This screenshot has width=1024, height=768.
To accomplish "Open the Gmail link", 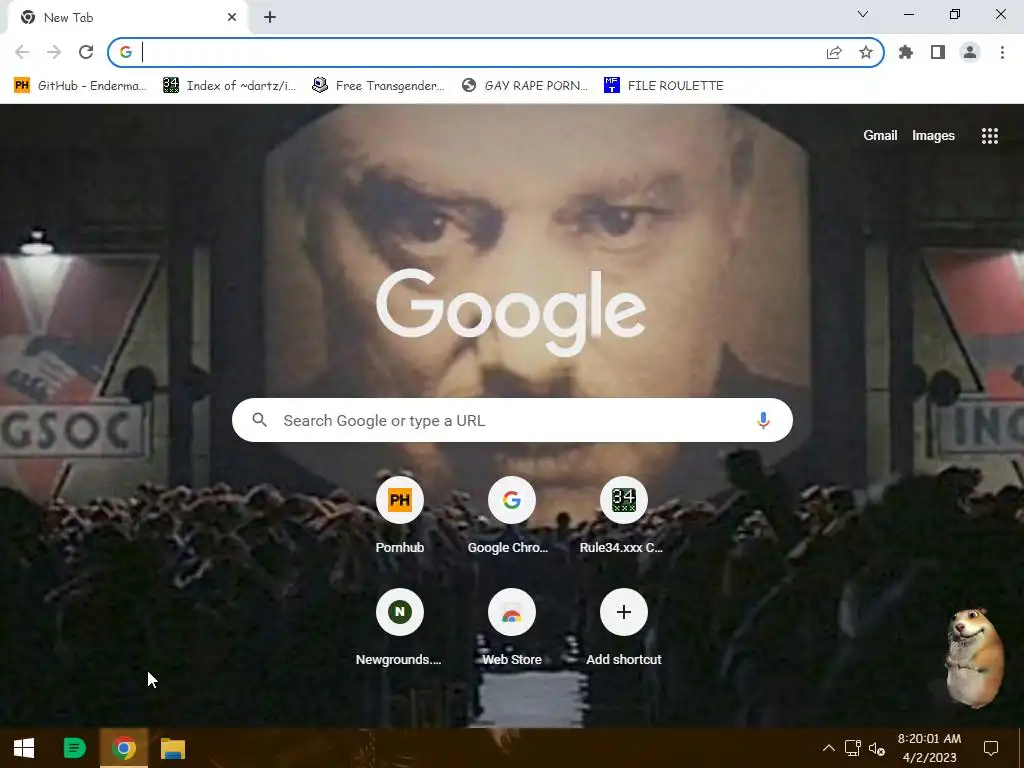I will 880,136.
